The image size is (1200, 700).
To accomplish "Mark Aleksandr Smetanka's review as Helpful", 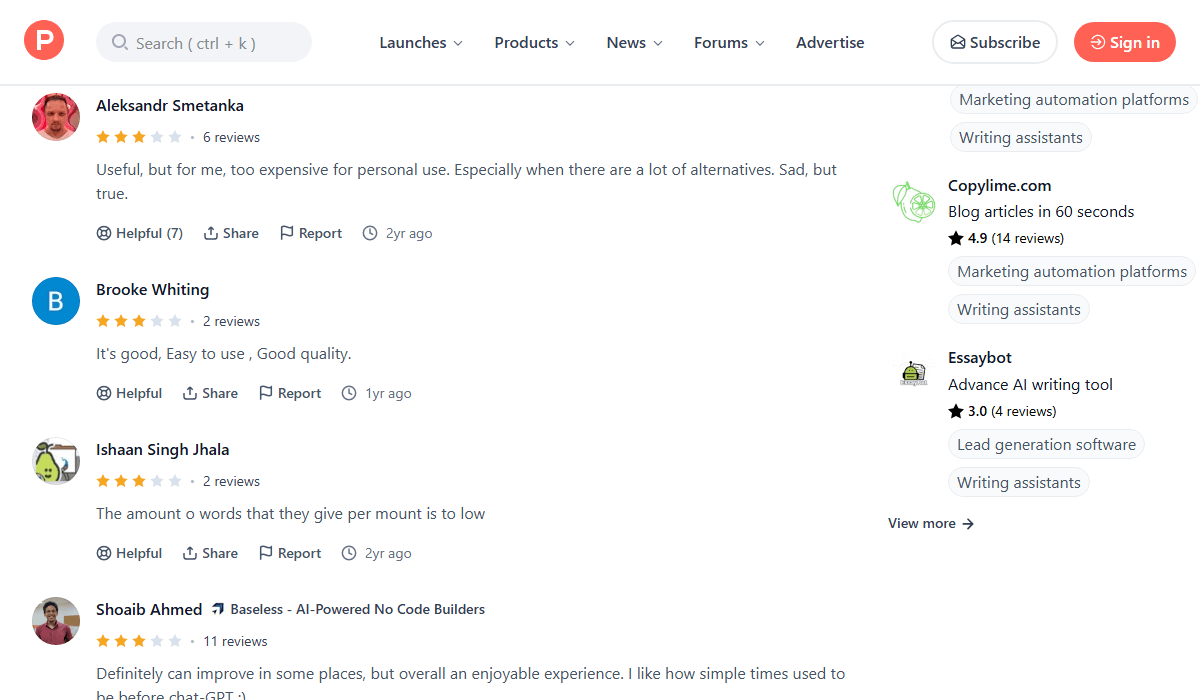I will click(140, 233).
